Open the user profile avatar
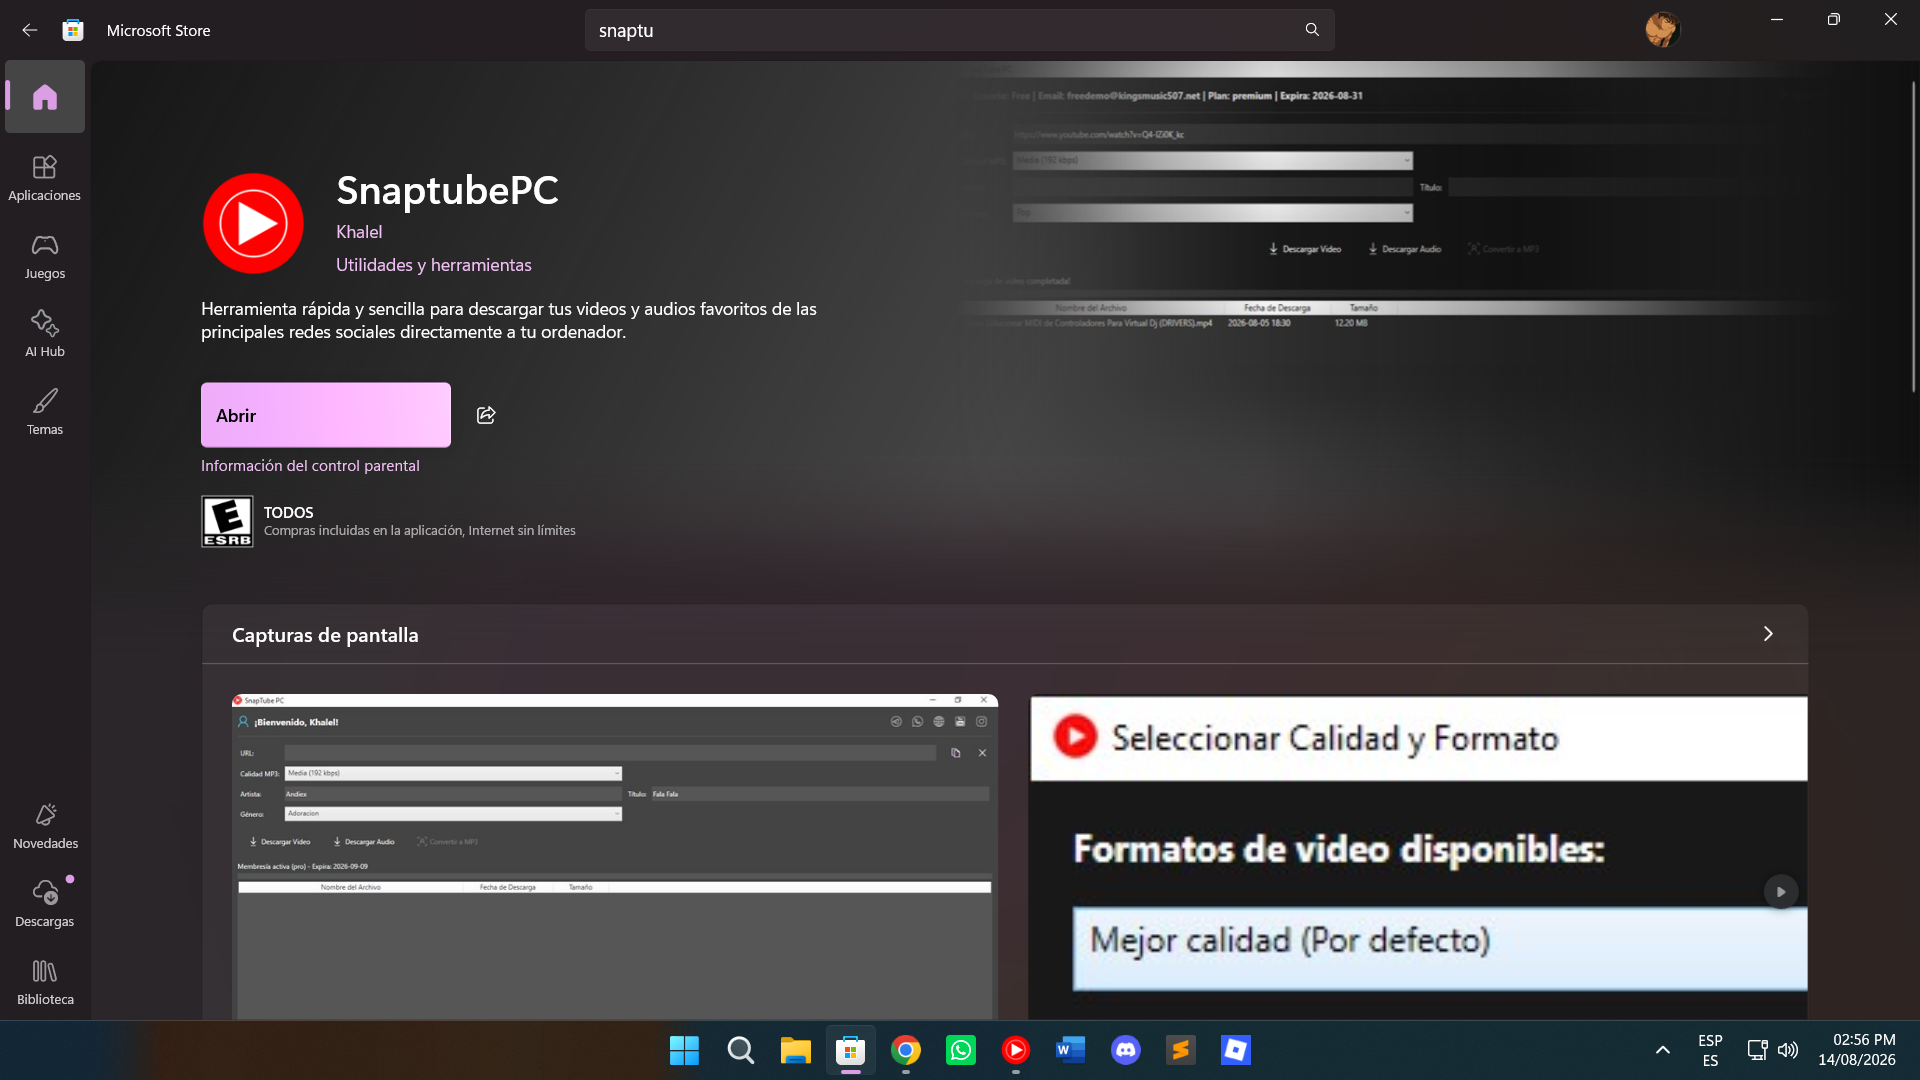 pyautogui.click(x=1661, y=30)
